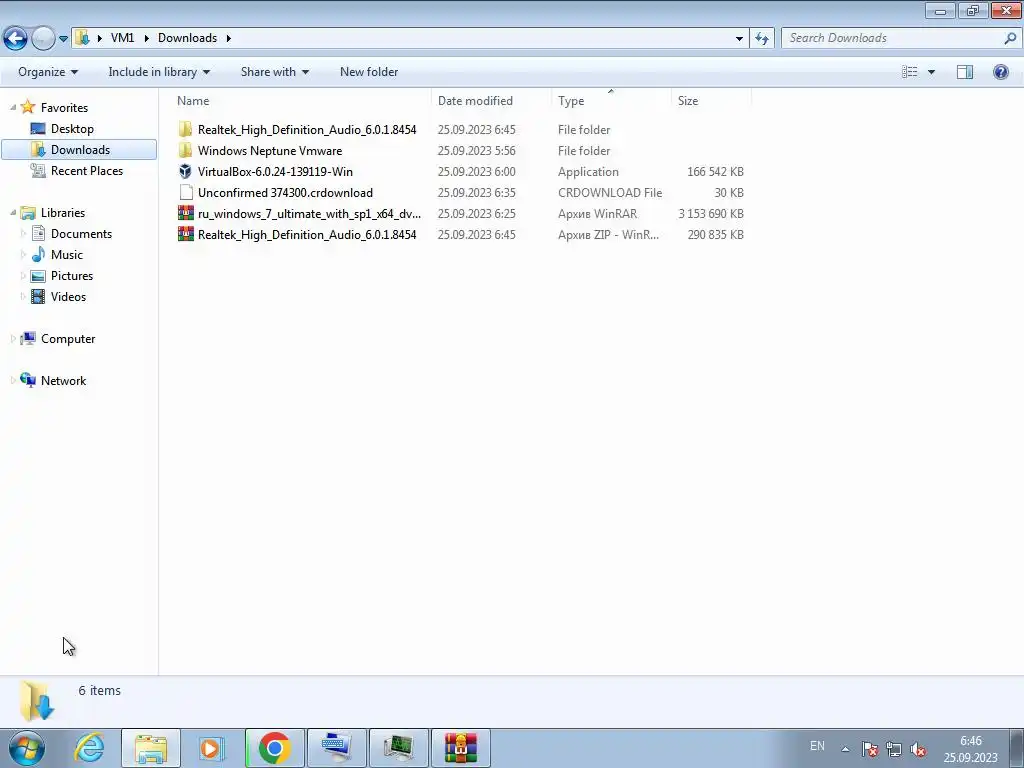The image size is (1024, 768).
Task: Open the Pictures library
Action: click(x=72, y=276)
